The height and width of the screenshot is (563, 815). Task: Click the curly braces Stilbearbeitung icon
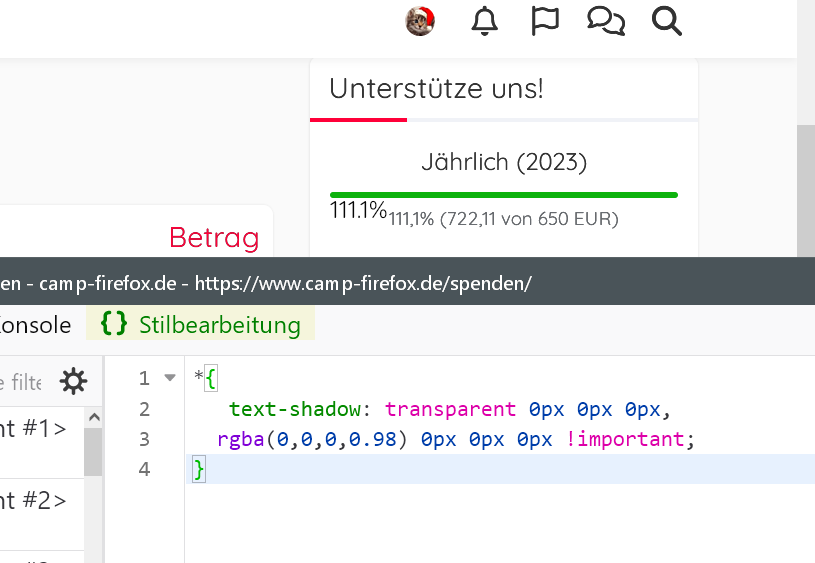114,324
